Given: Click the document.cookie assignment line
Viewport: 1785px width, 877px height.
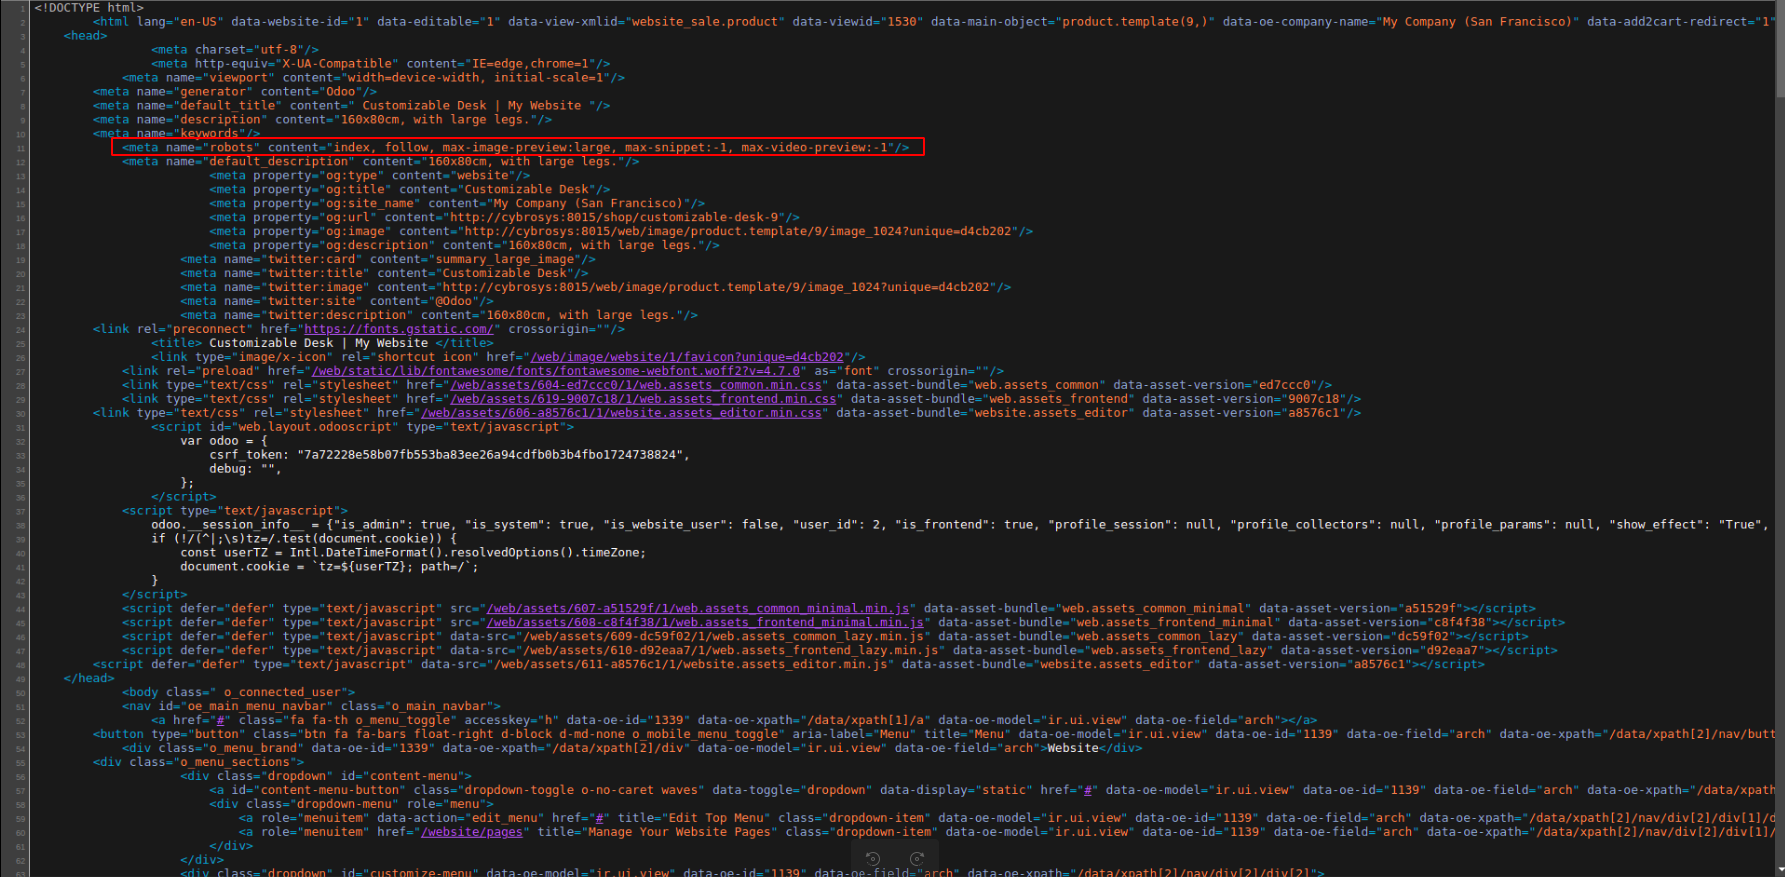Looking at the screenshot, I should 329,567.
